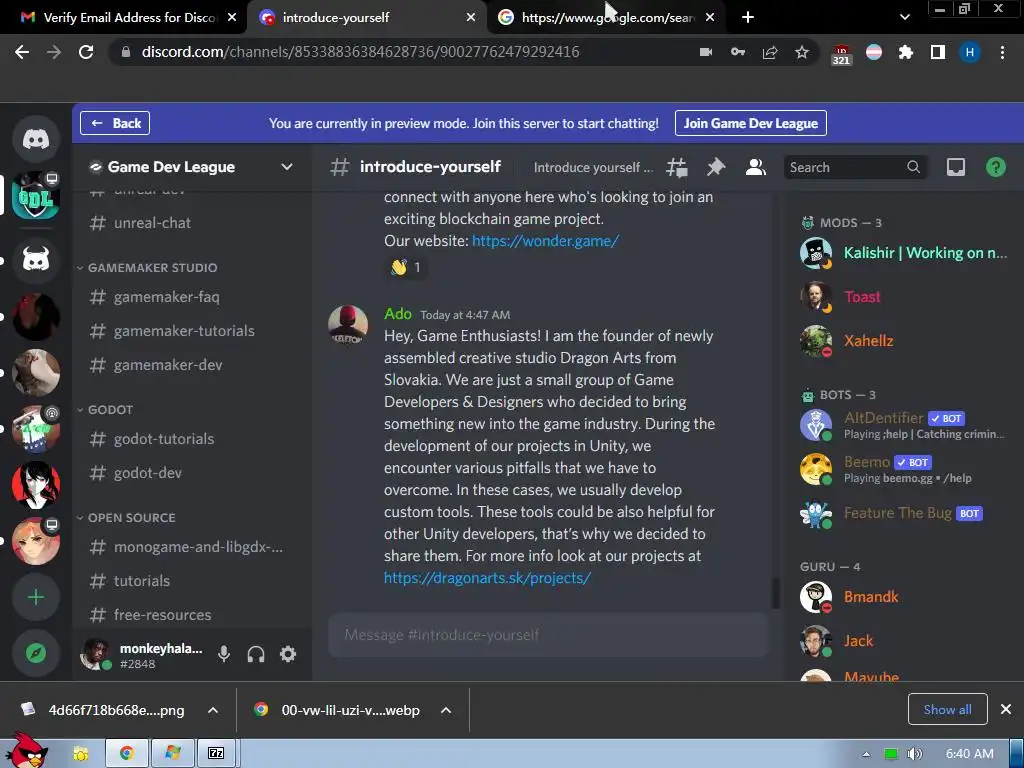Click the Back button in preview banner
Screen dimensions: 1024x768
click(x=115, y=123)
